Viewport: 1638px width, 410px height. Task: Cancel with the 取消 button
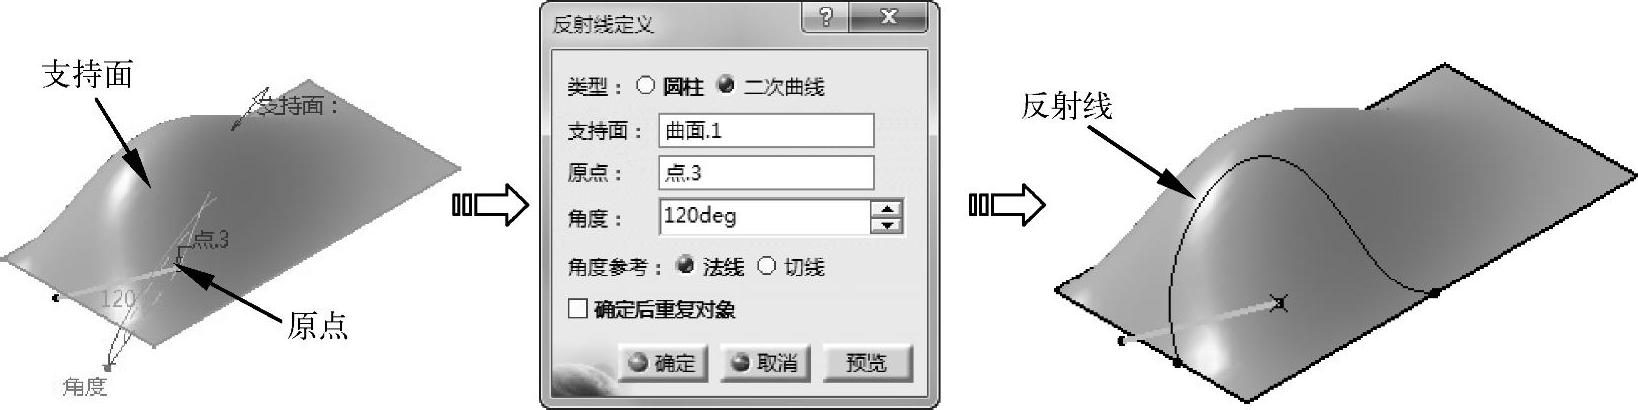pyautogui.click(x=765, y=363)
